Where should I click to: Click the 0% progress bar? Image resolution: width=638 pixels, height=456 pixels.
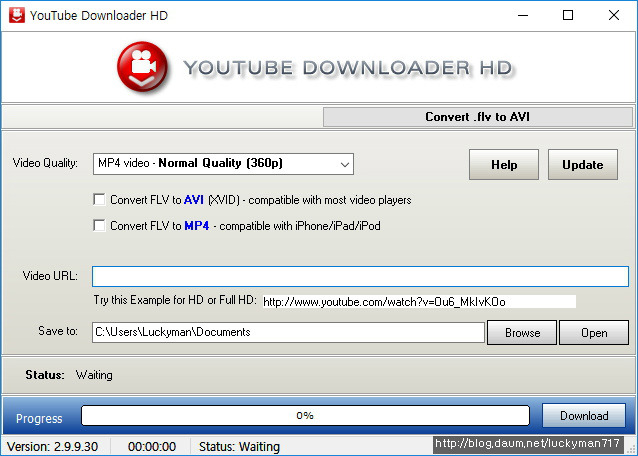point(305,415)
